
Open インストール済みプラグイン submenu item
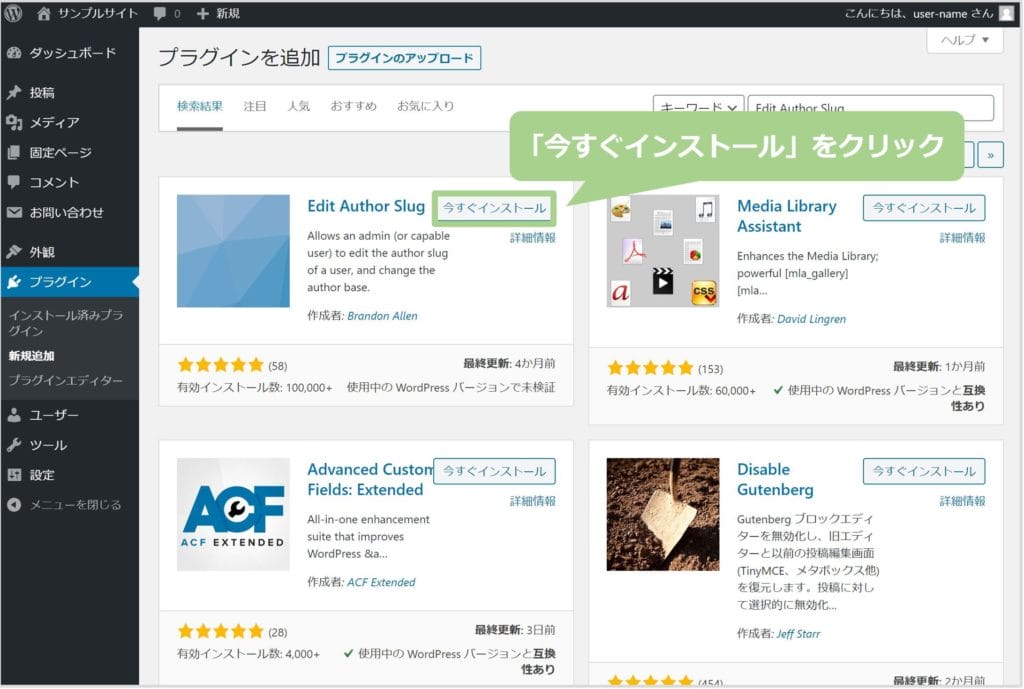65,323
